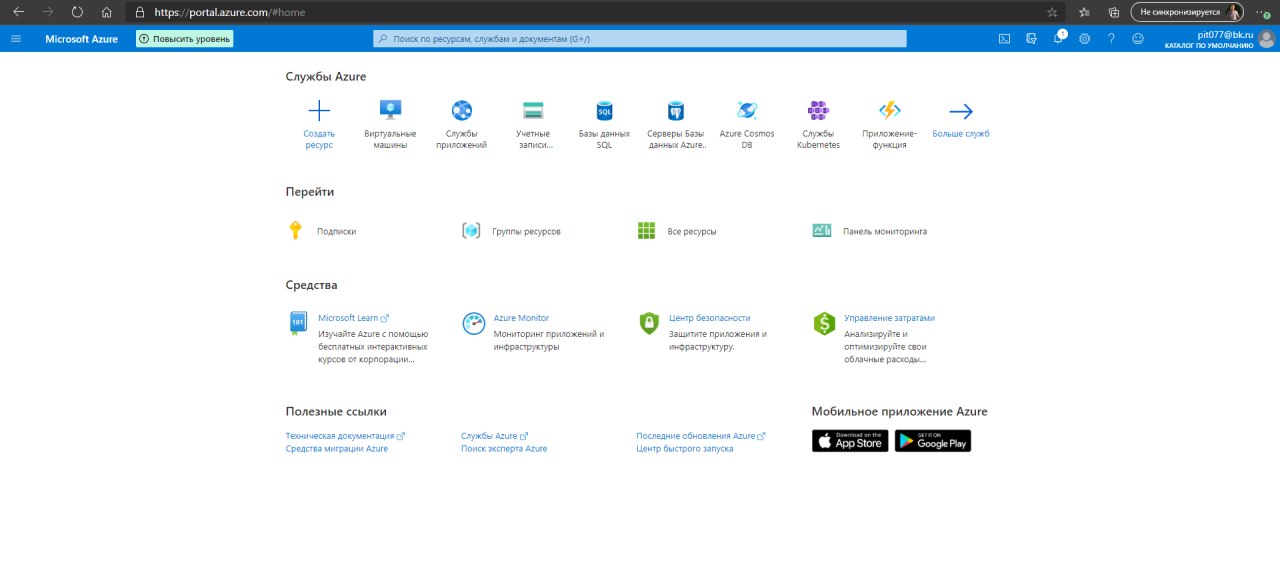Click the Повысить уровень button

point(185,39)
